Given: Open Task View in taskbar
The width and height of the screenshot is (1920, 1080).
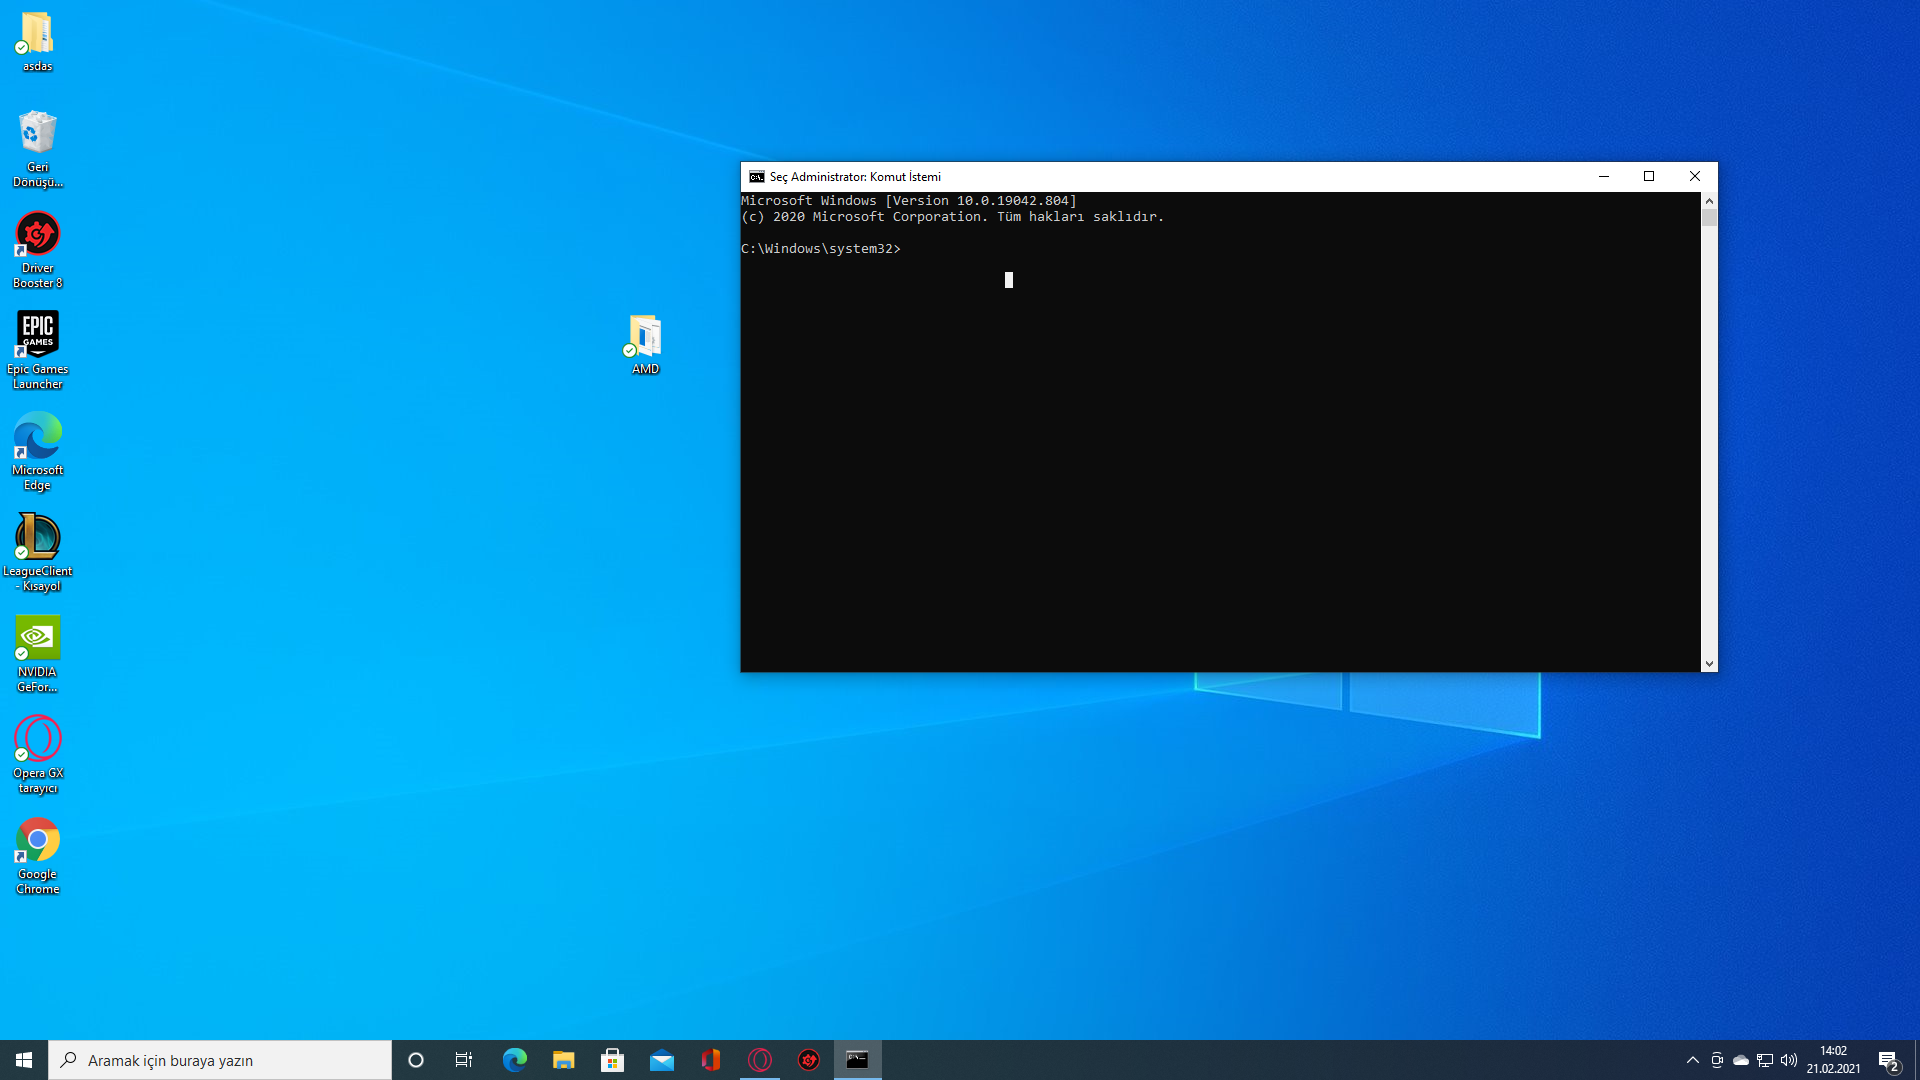Looking at the screenshot, I should [x=464, y=1060].
